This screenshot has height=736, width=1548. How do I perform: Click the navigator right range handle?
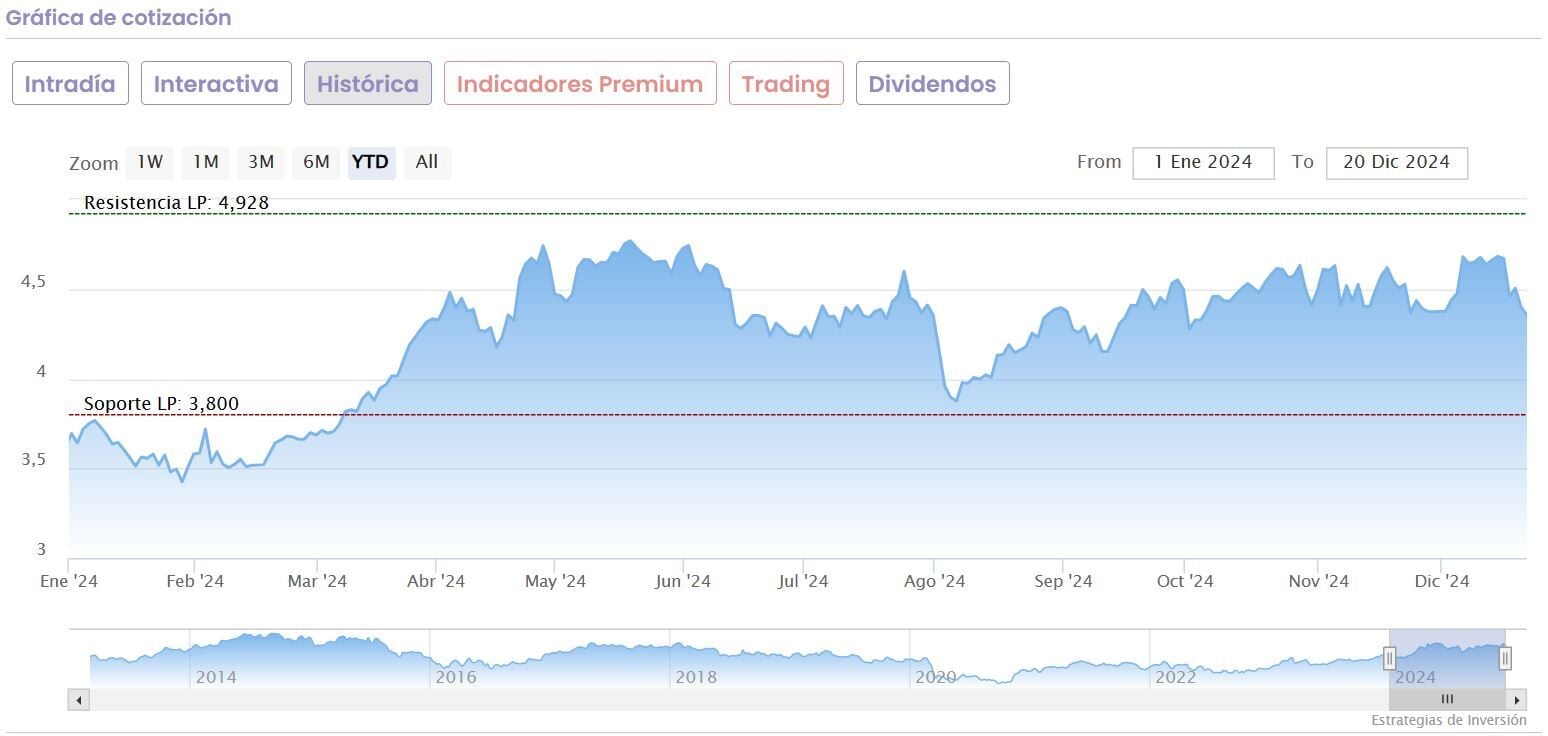tap(1505, 658)
